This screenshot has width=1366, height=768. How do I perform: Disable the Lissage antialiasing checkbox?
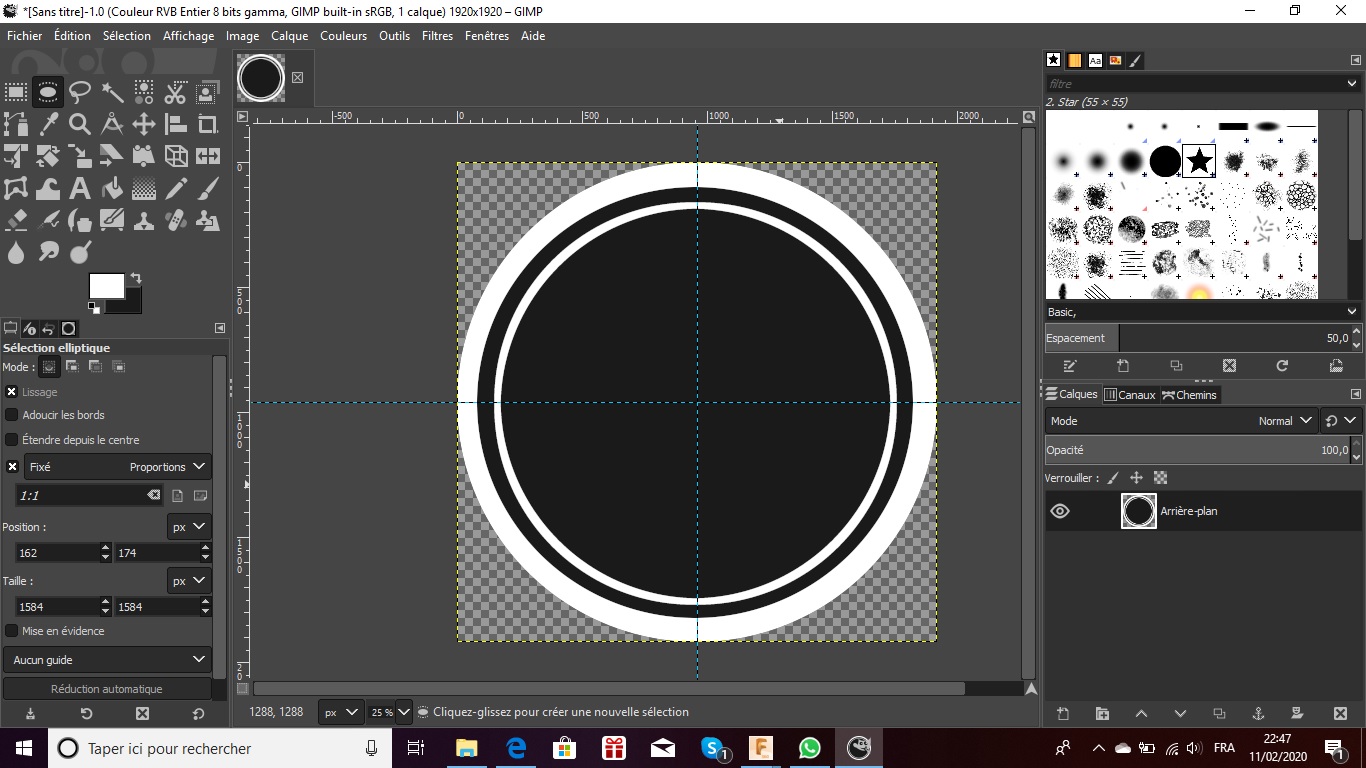(x=12, y=392)
